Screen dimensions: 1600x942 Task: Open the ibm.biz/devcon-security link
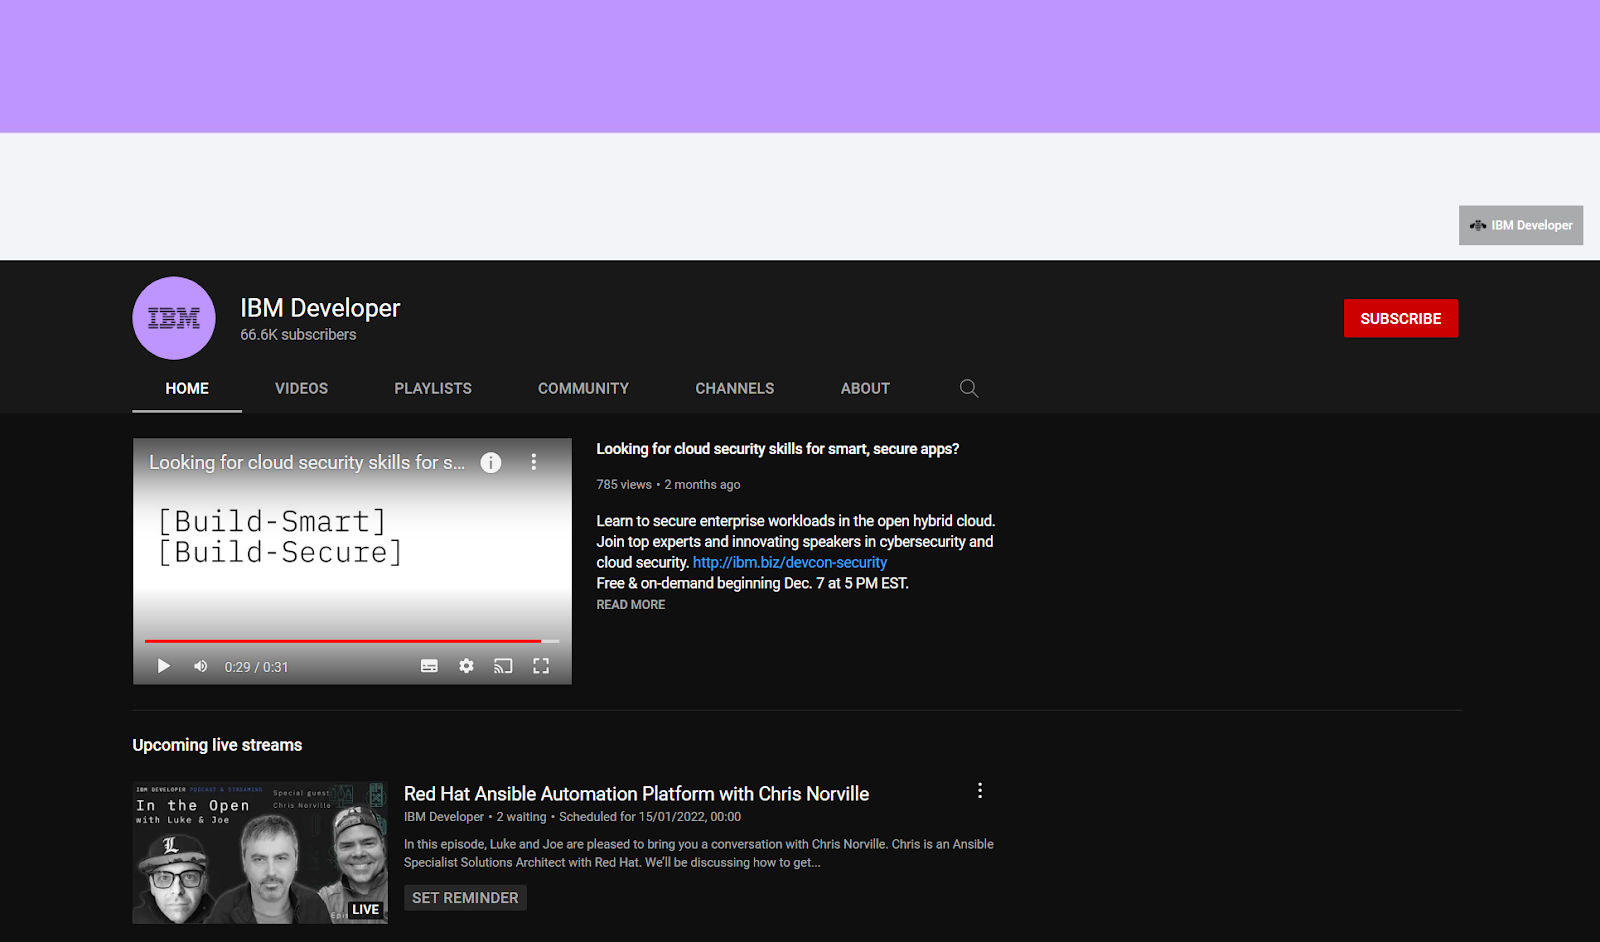[x=789, y=563]
